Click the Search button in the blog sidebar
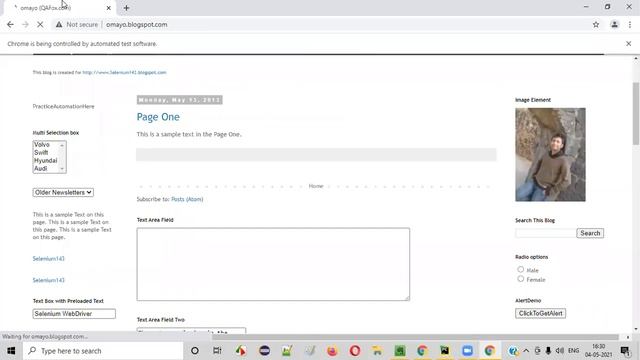The height and width of the screenshot is (360, 640). (590, 233)
